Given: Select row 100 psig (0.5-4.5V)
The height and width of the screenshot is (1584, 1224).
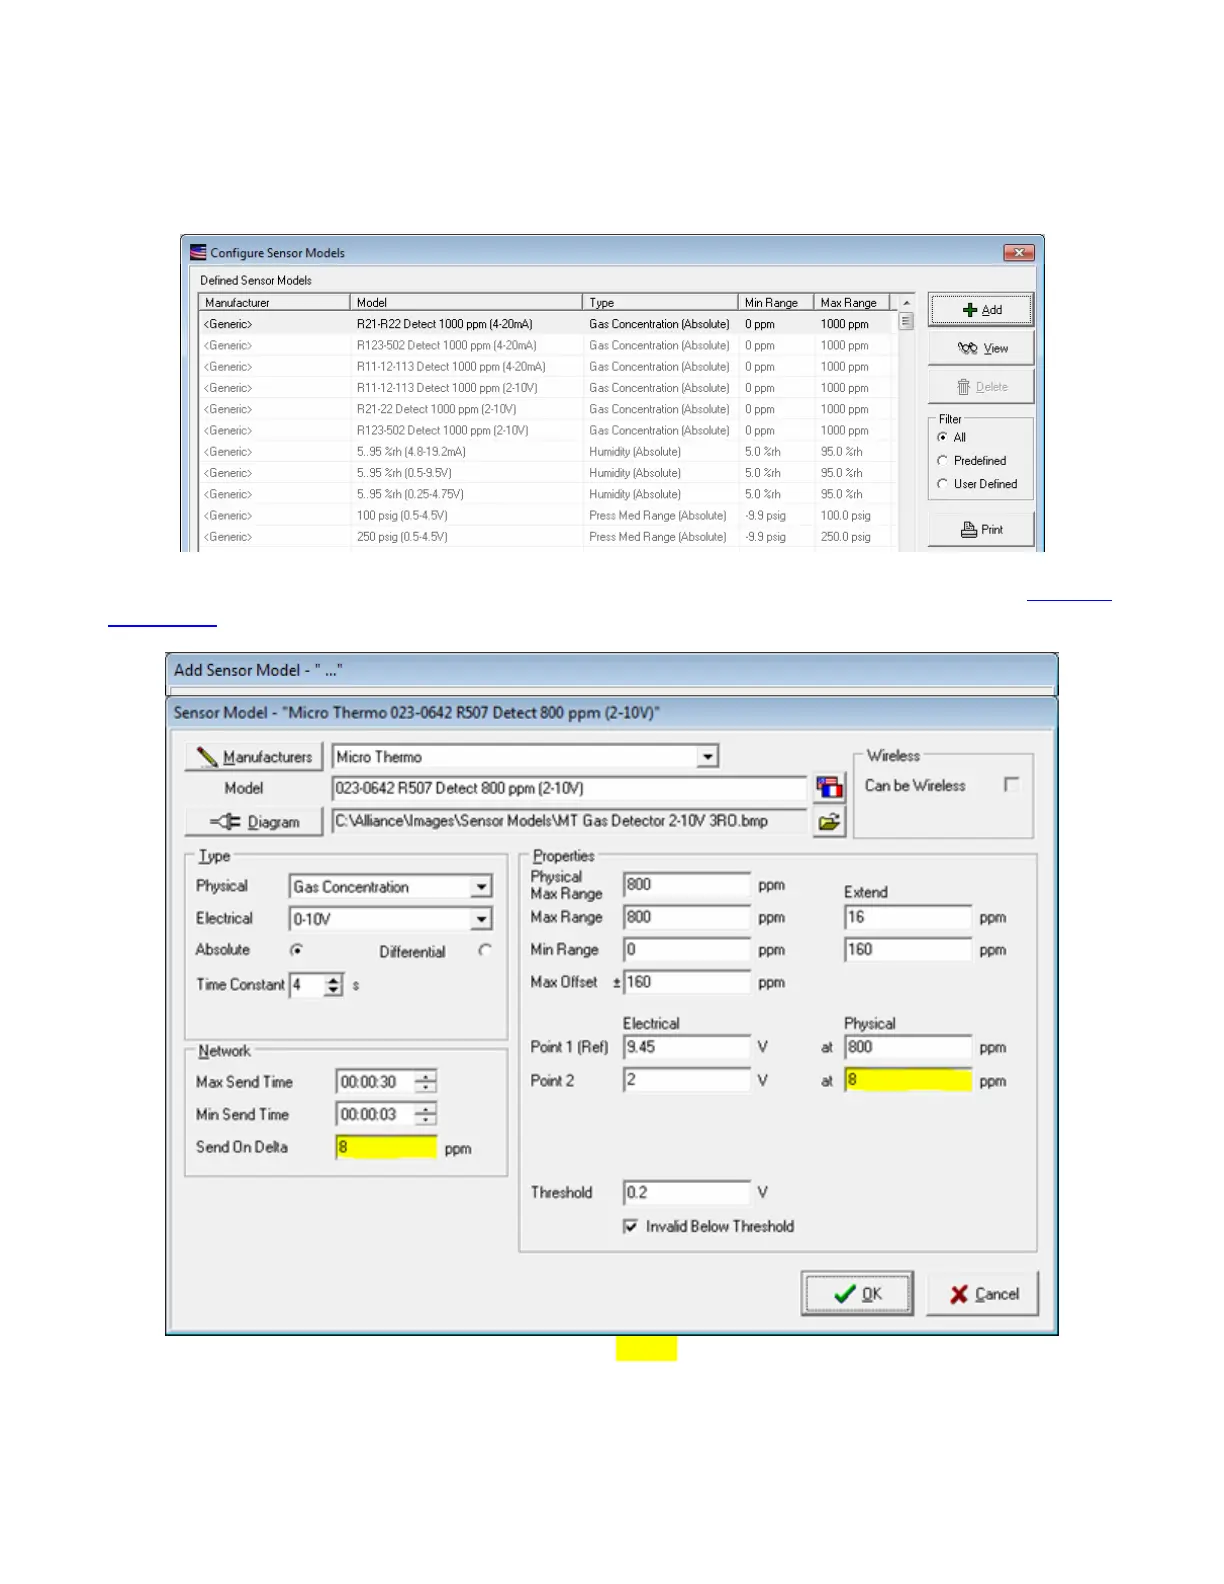Looking at the screenshot, I should [545, 516].
